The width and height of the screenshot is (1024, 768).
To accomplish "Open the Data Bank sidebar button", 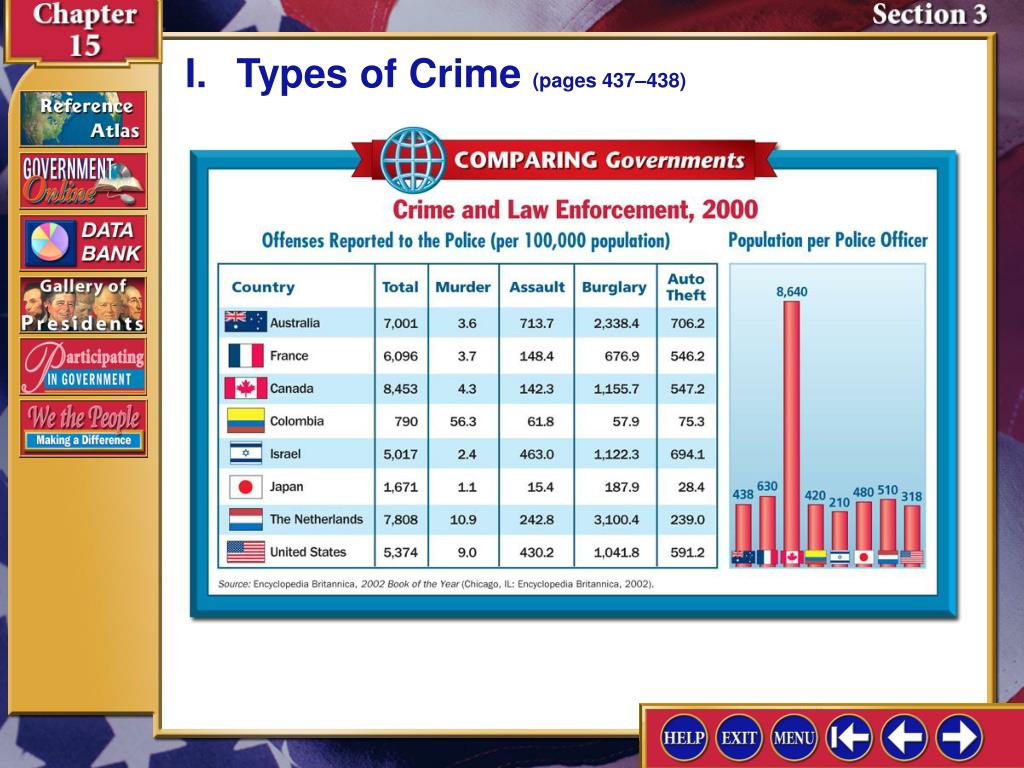I will pyautogui.click(x=83, y=242).
